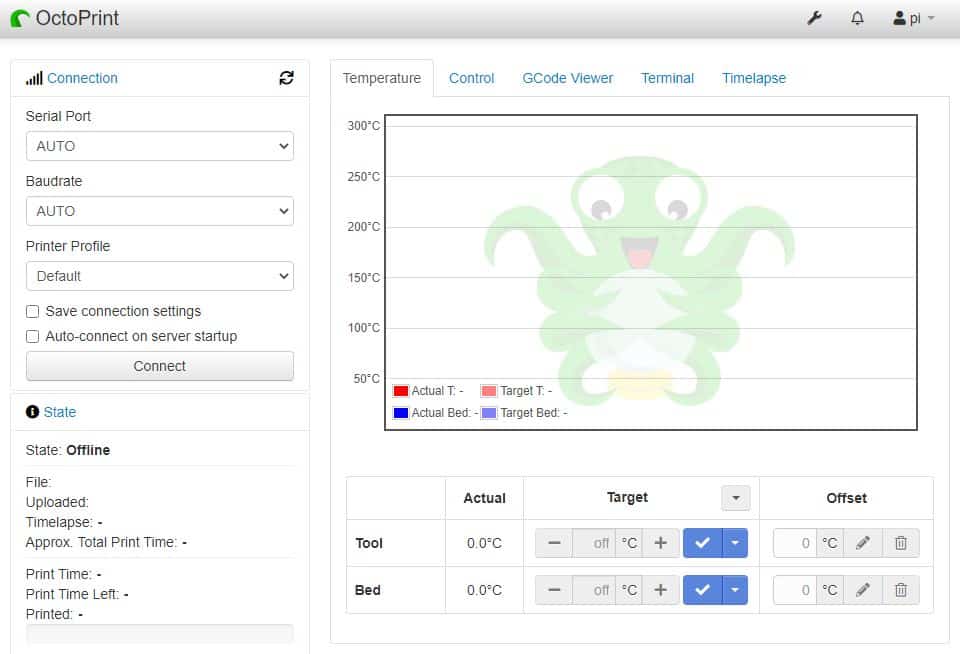The width and height of the screenshot is (960, 654).
Task: Open Tool temperature presets dropdown
Action: point(735,543)
